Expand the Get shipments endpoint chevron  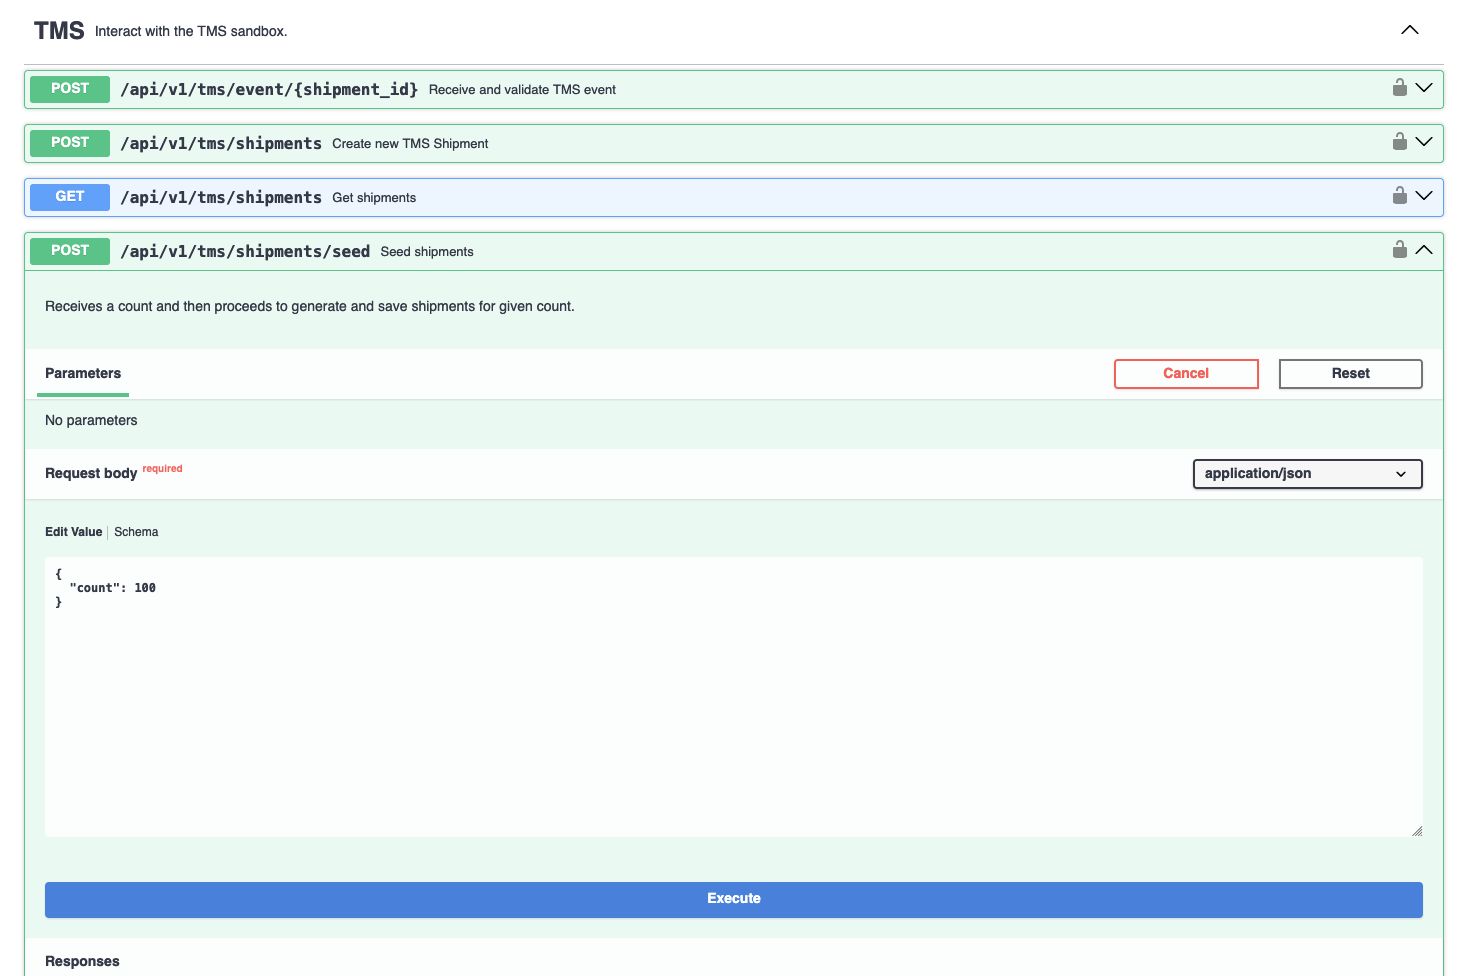1424,196
